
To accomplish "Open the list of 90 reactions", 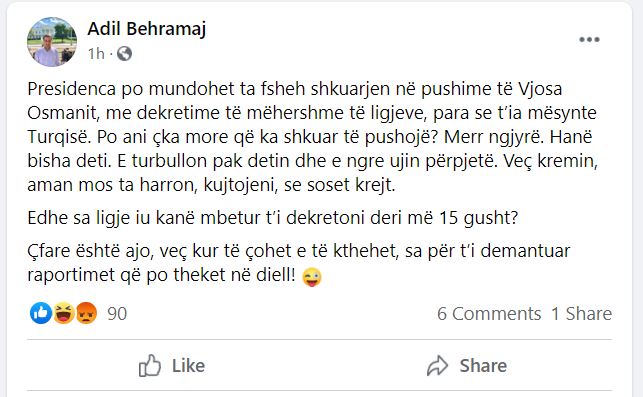I will [x=117, y=314].
